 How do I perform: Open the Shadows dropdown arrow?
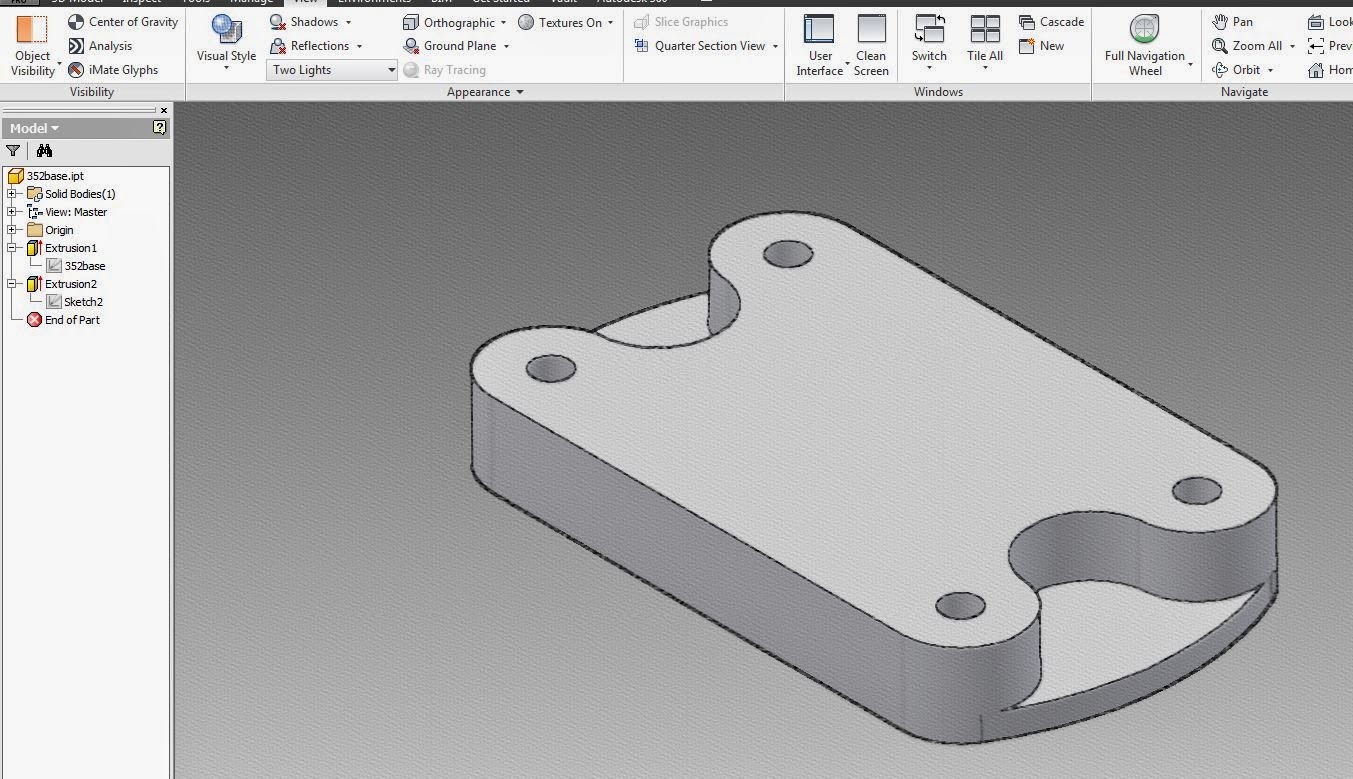click(348, 22)
